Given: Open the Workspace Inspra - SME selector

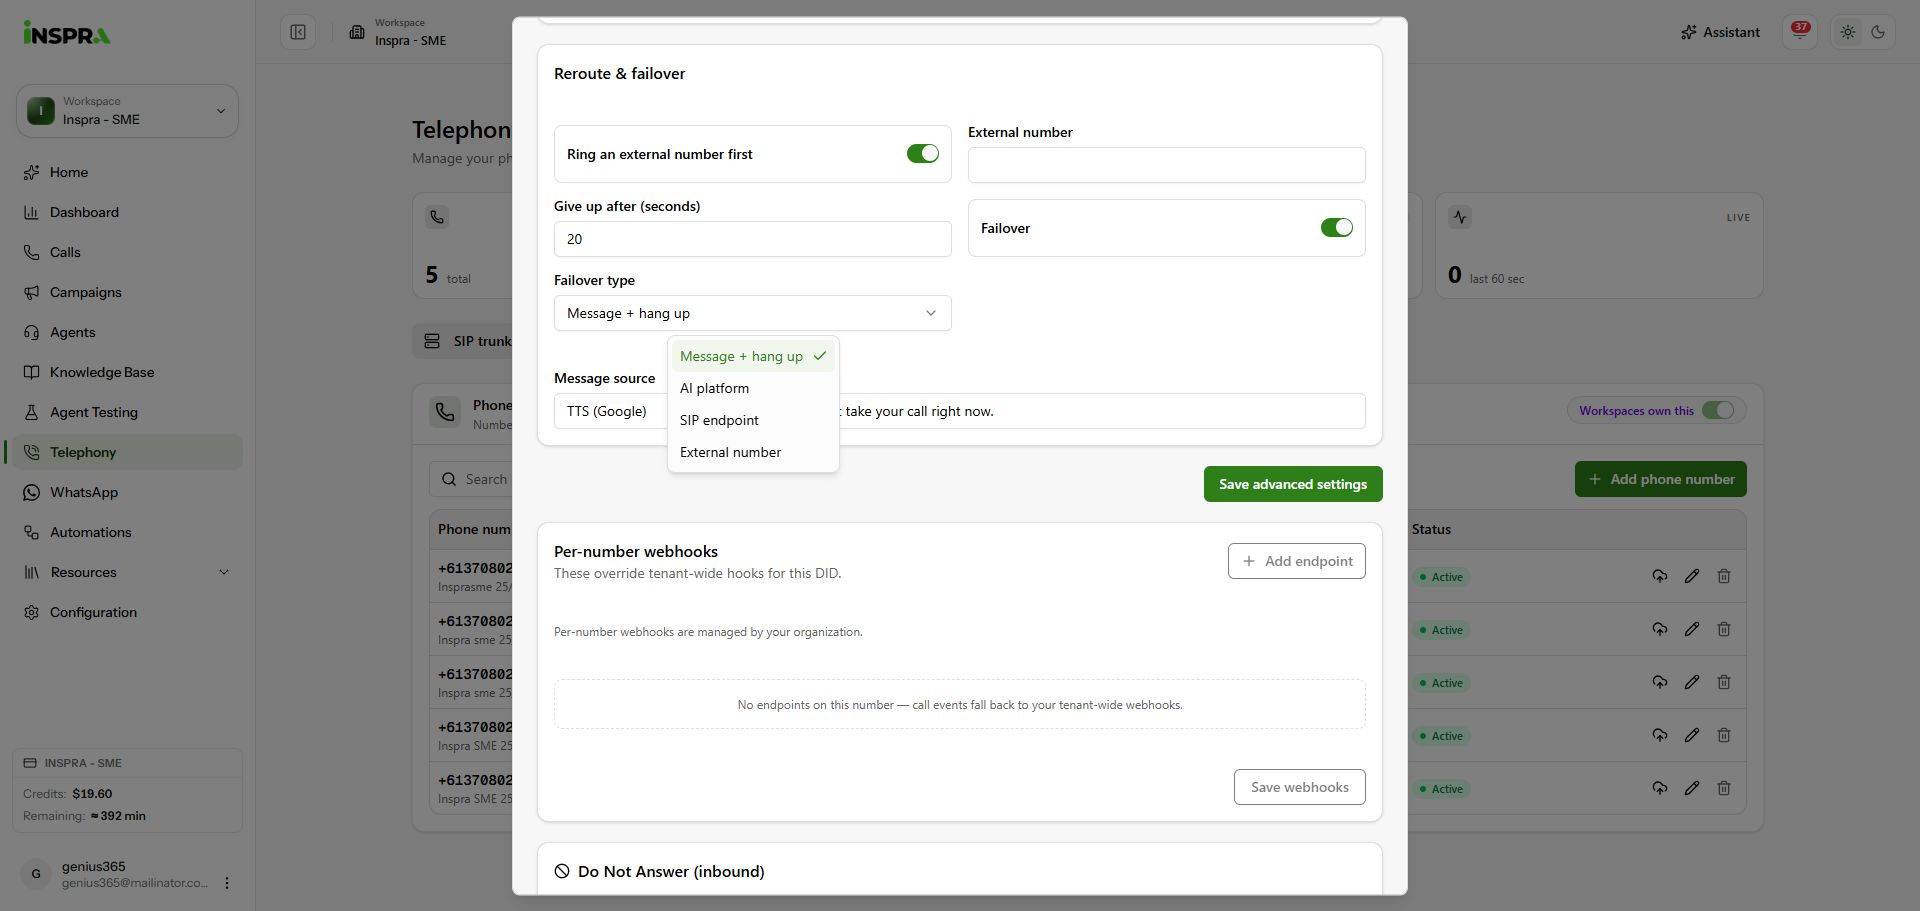Looking at the screenshot, I should click(x=127, y=111).
